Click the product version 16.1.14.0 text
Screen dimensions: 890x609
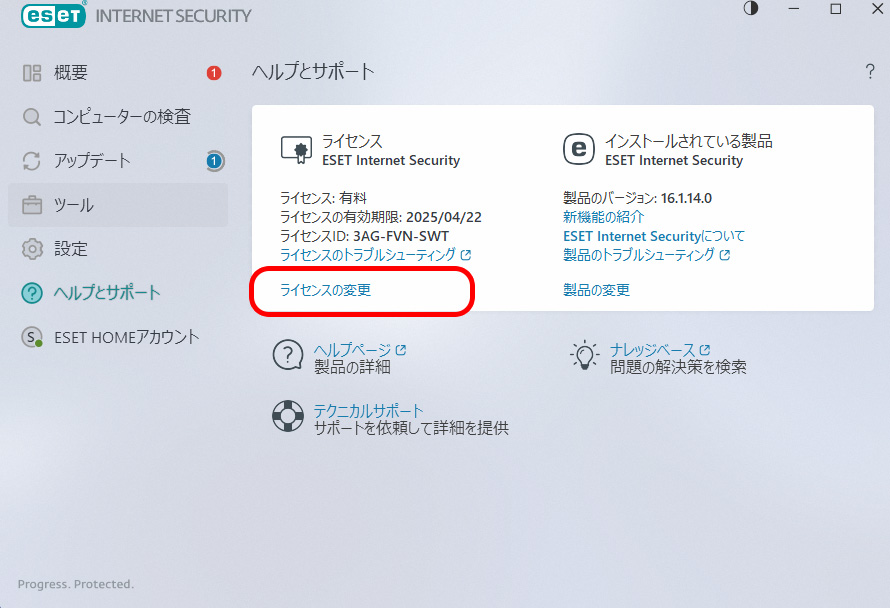click(x=686, y=198)
